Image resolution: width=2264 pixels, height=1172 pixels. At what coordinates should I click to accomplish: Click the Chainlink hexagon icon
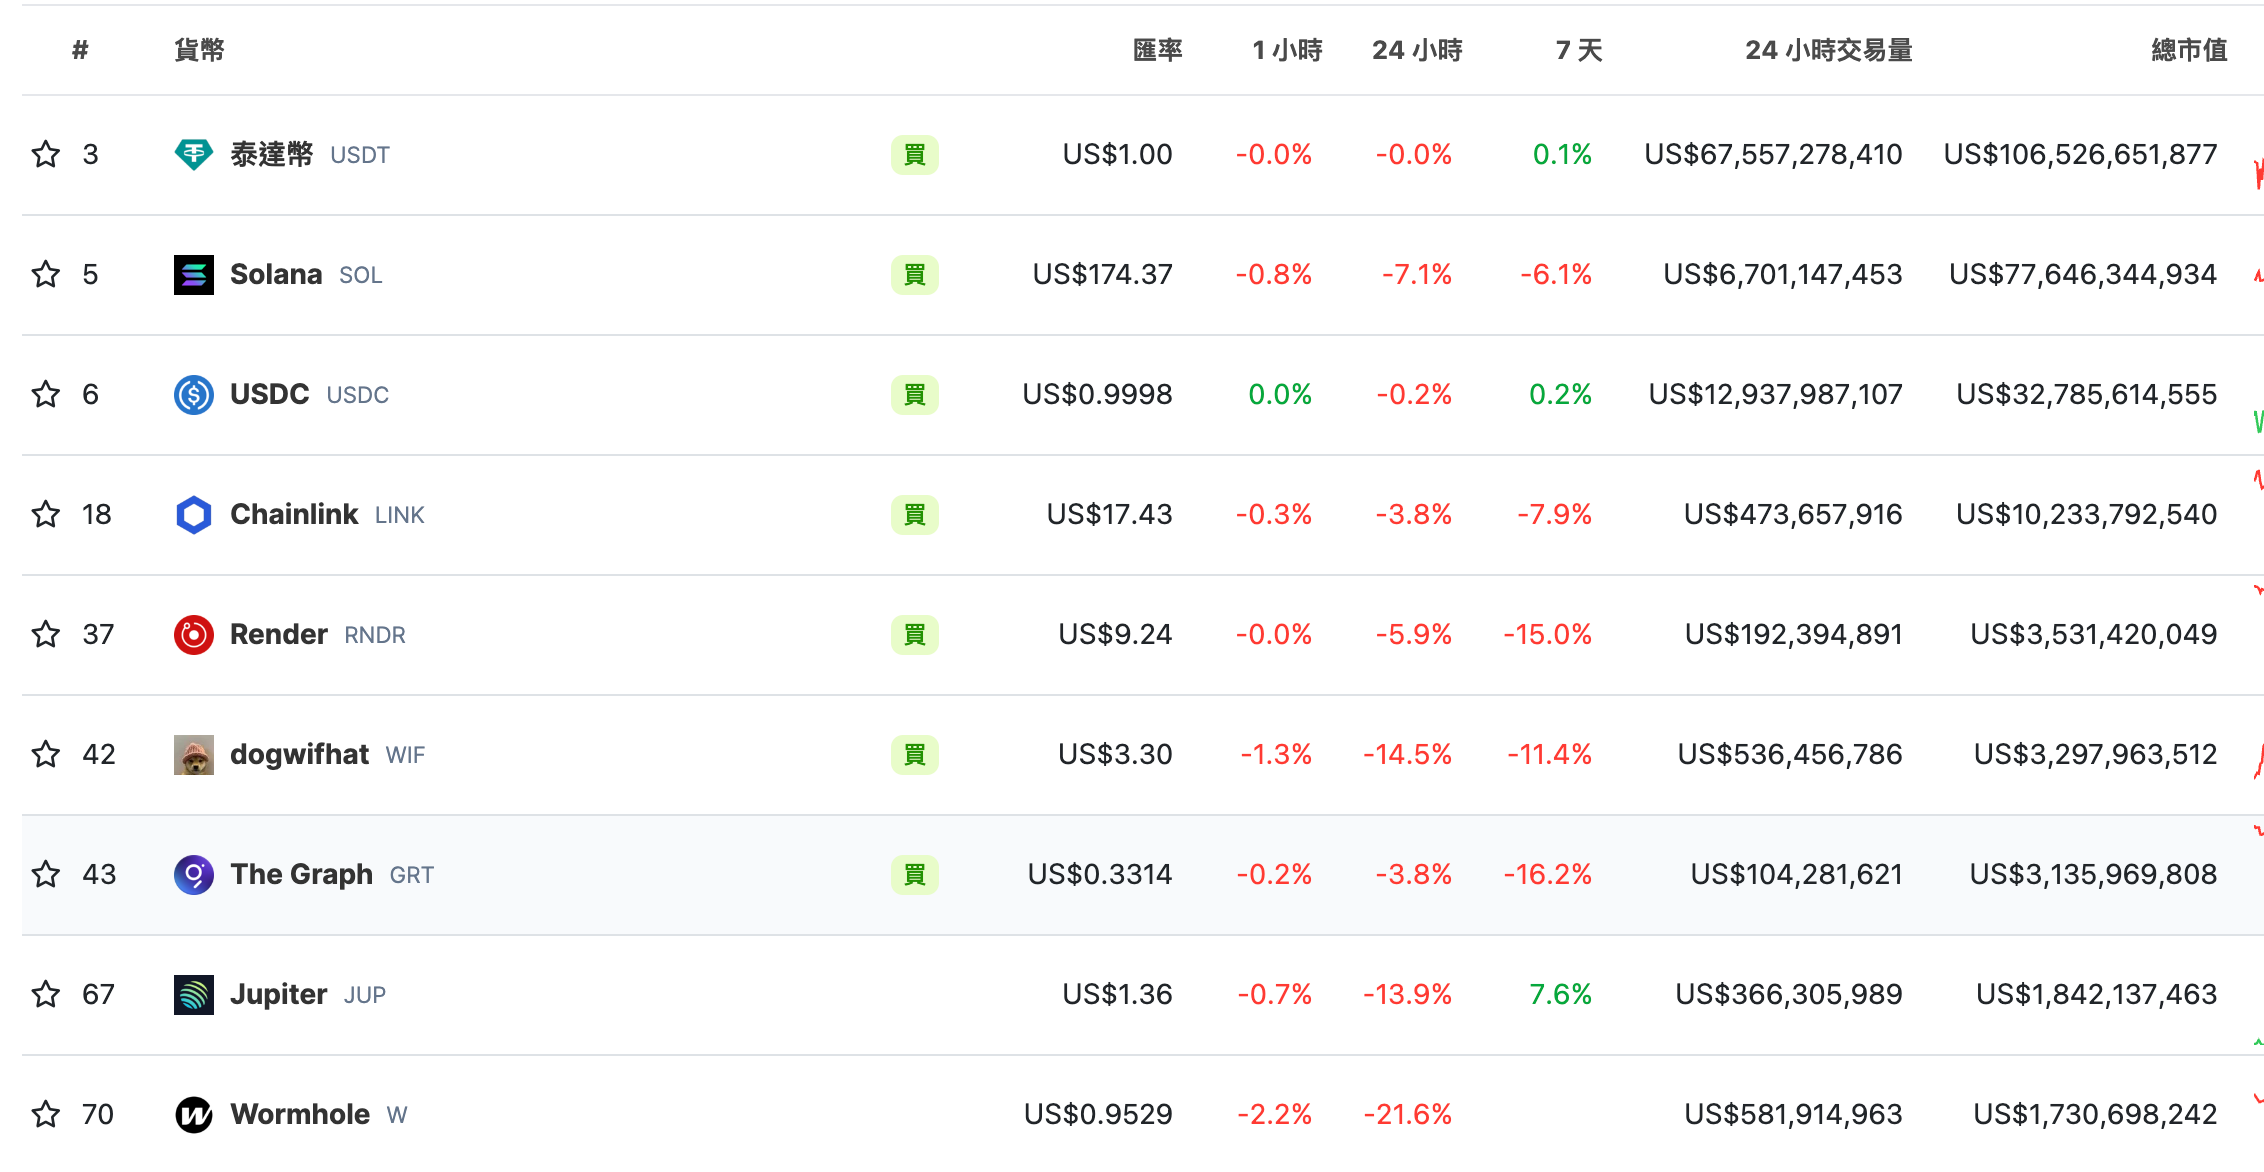193,514
